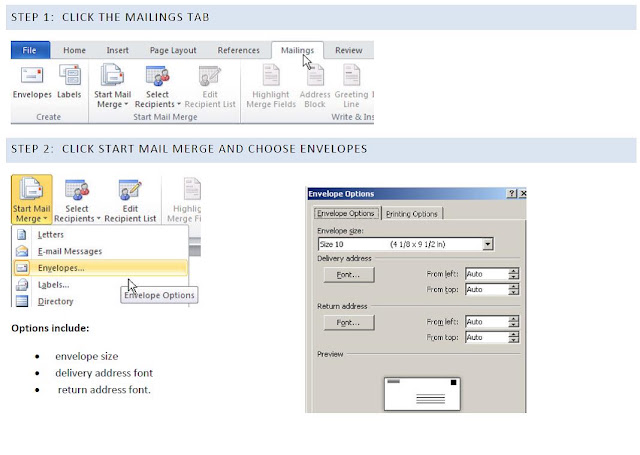Open Start Mail Merge in top ribbon
Image resolution: width=640 pixels, height=455 pixels.
click(x=112, y=86)
